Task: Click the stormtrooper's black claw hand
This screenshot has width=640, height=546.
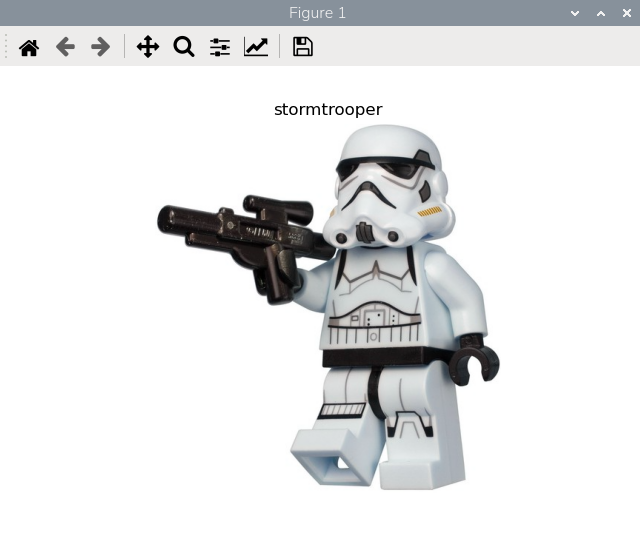Action: point(473,362)
